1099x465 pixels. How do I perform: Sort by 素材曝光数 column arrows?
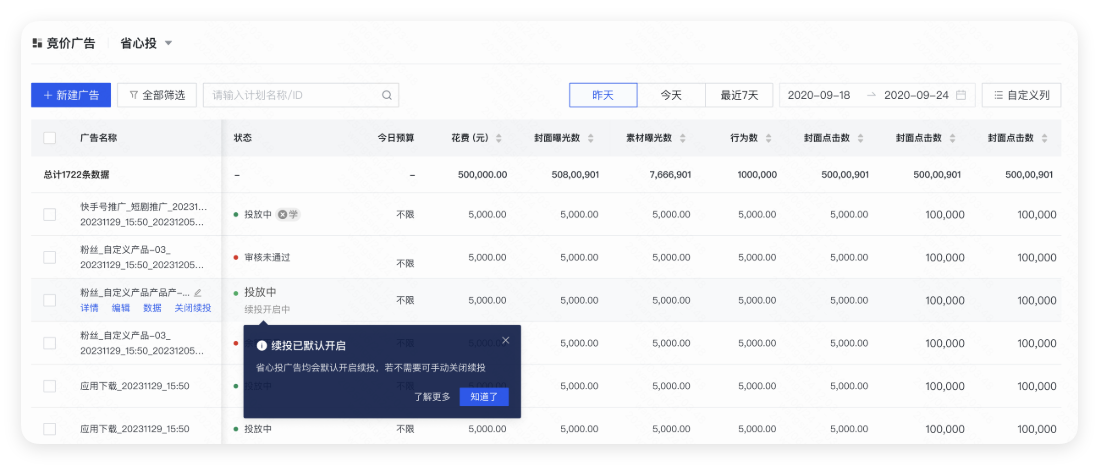tap(682, 138)
